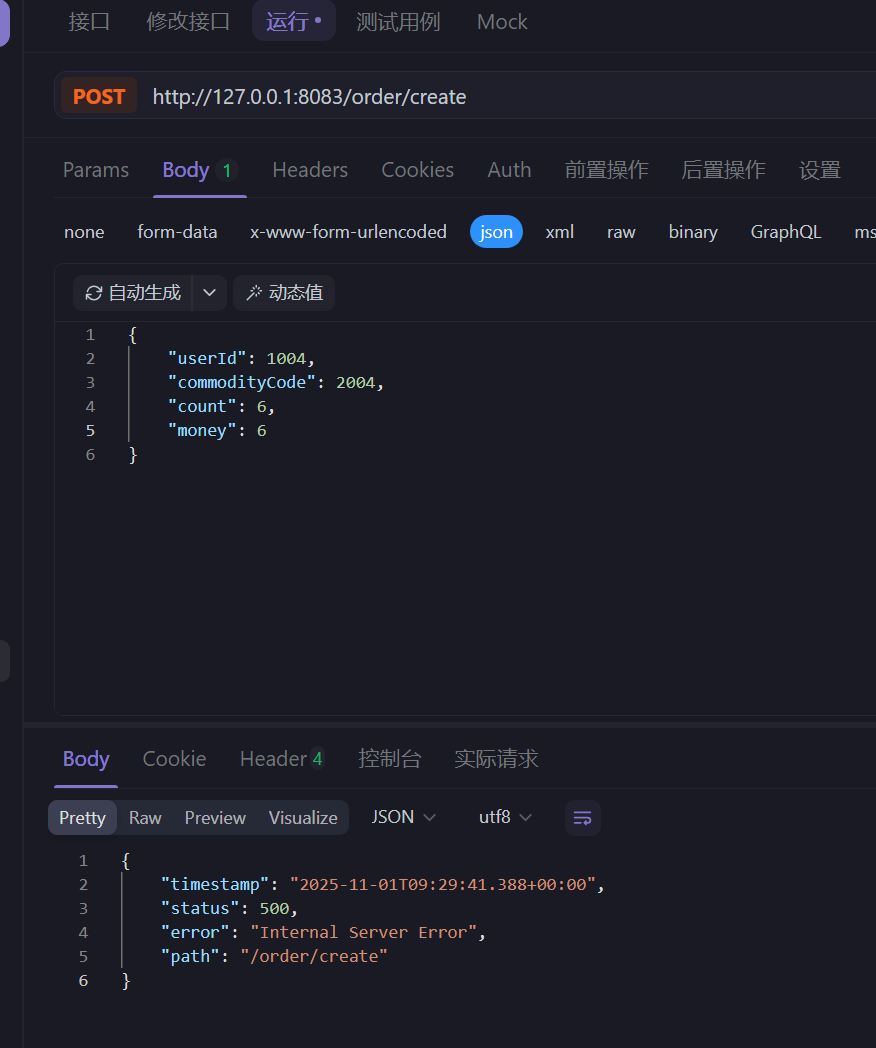Open the 实际请求 tab
The width and height of the screenshot is (876, 1048).
[x=496, y=759]
